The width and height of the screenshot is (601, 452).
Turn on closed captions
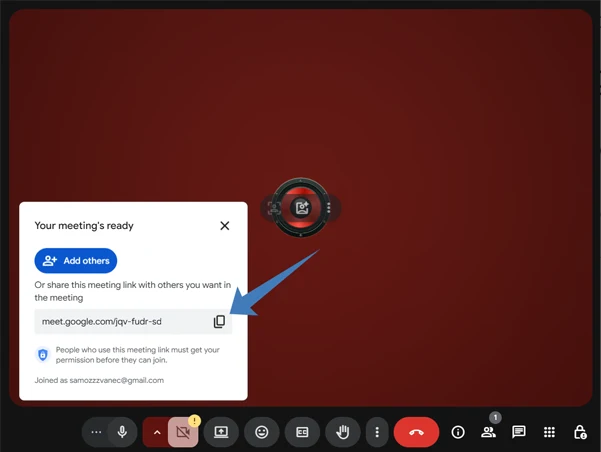(x=302, y=432)
